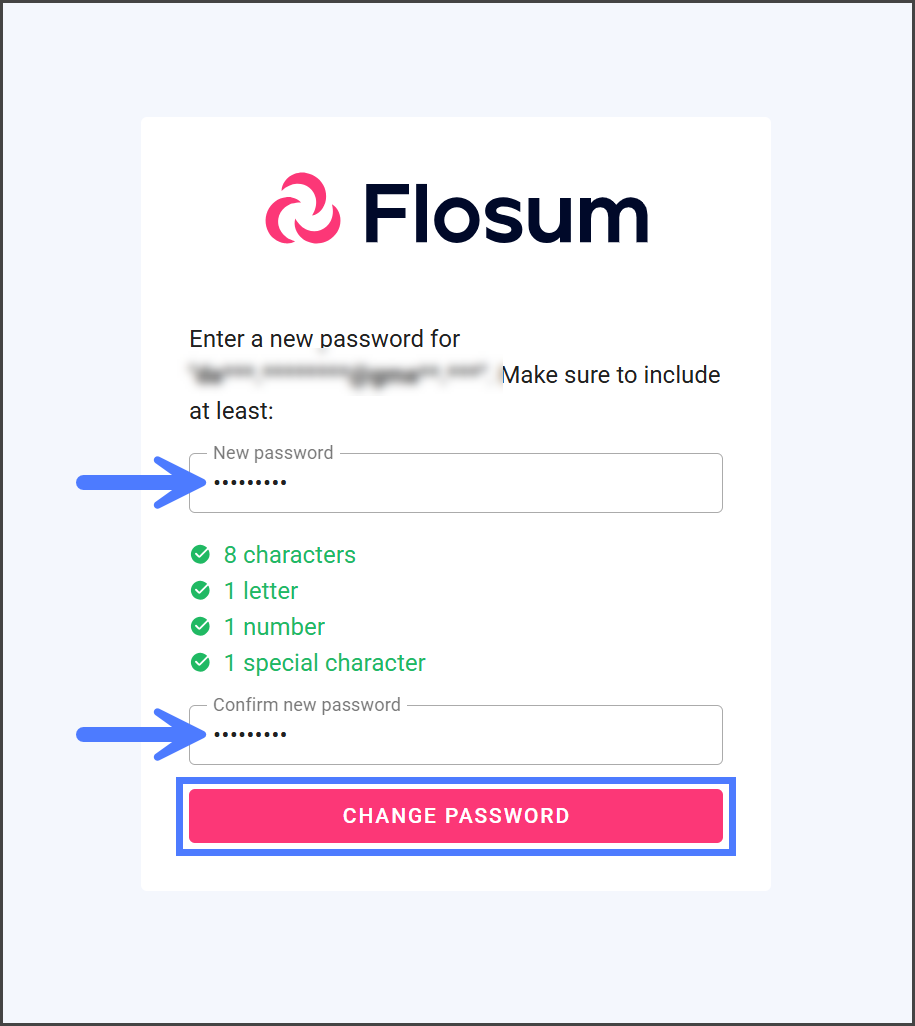Viewport: 915px width, 1026px height.
Task: Click the "1 special character" requirement text
Action: (324, 663)
